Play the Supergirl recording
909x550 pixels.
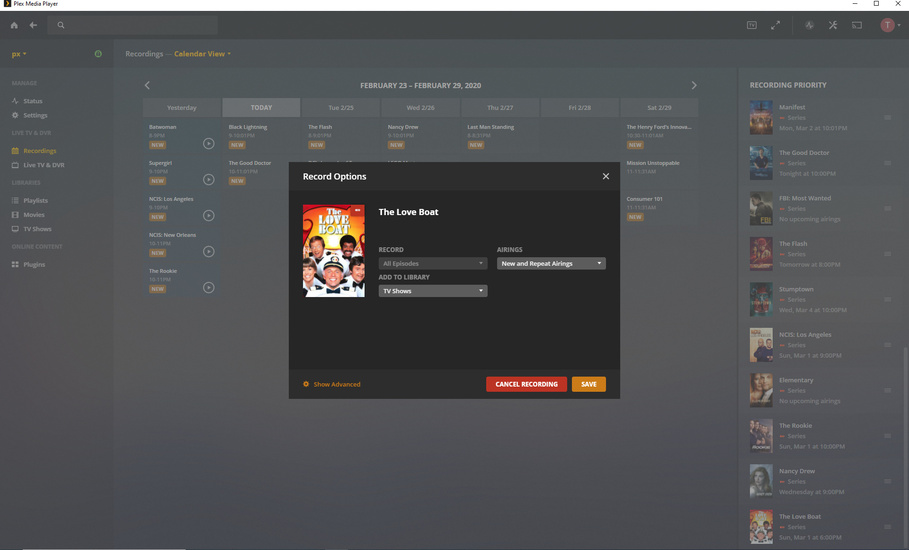pos(209,180)
